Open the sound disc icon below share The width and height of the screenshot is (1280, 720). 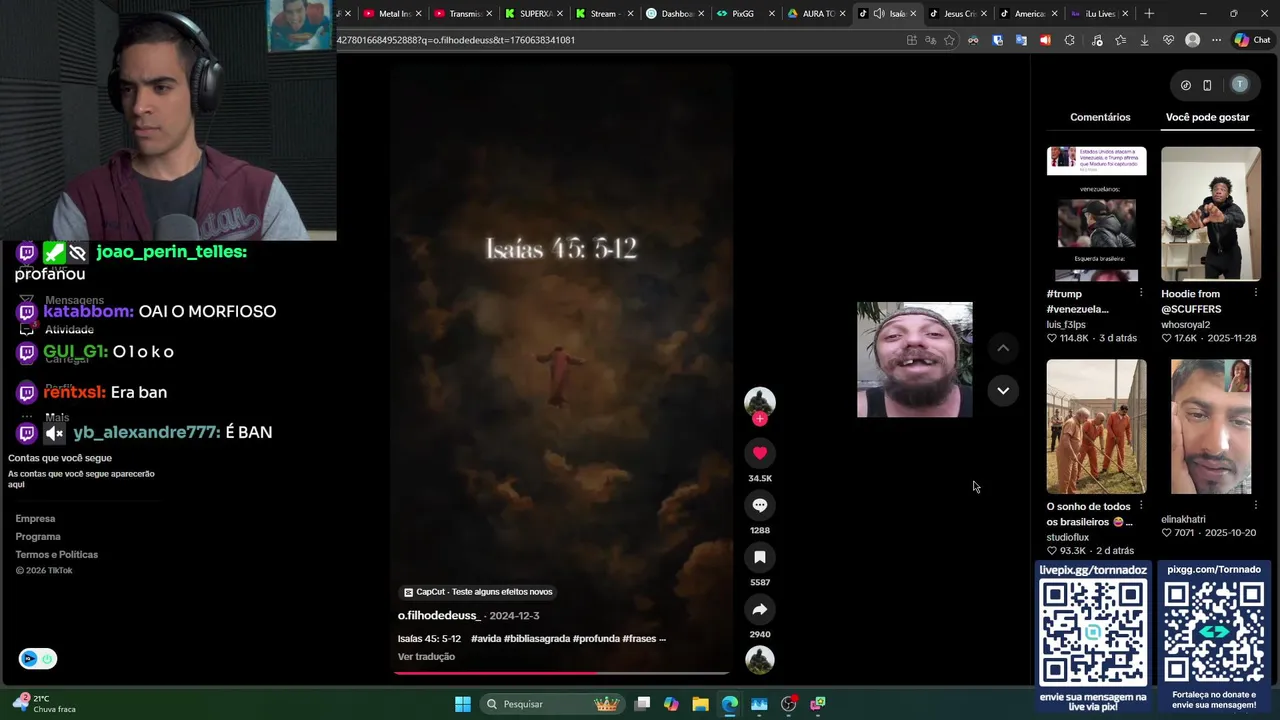click(760, 660)
